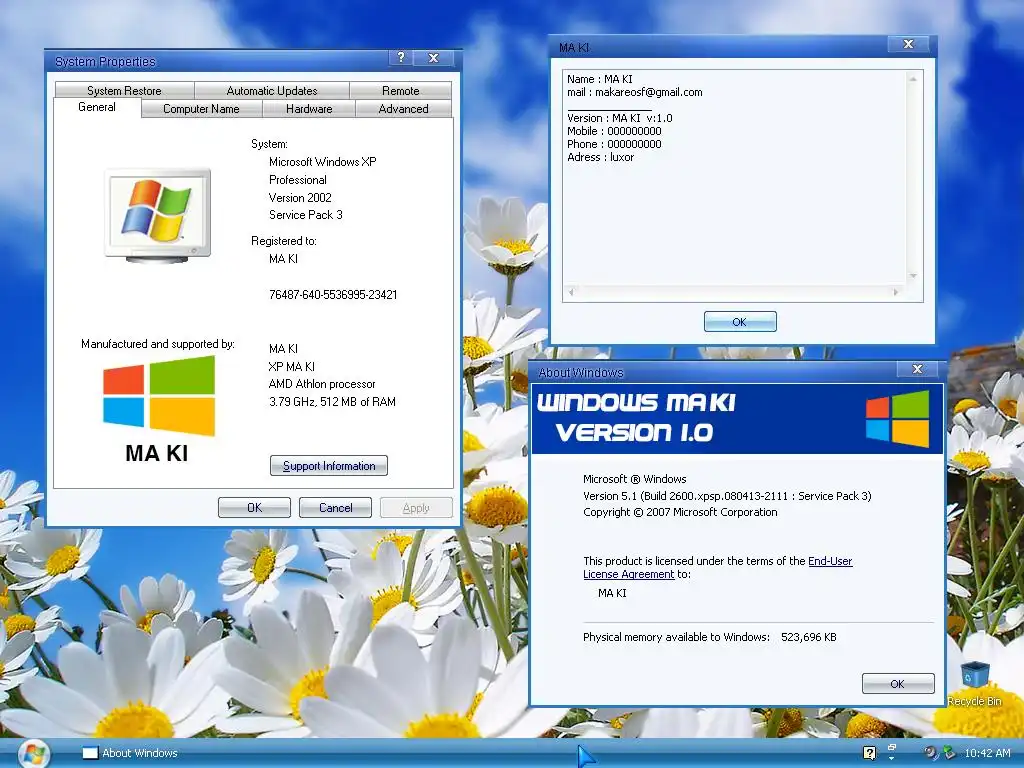Click the language bar restore icon
1024x768 pixels.
(892, 746)
